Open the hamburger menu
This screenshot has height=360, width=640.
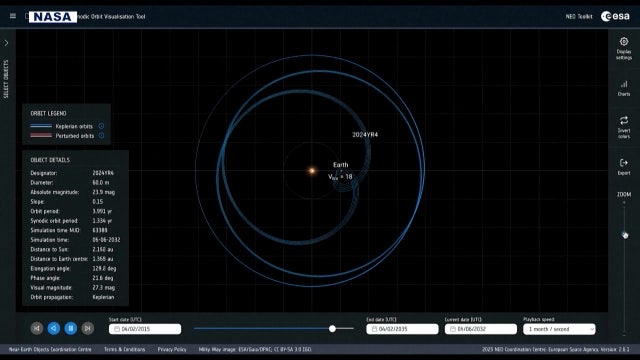[x=13, y=16]
